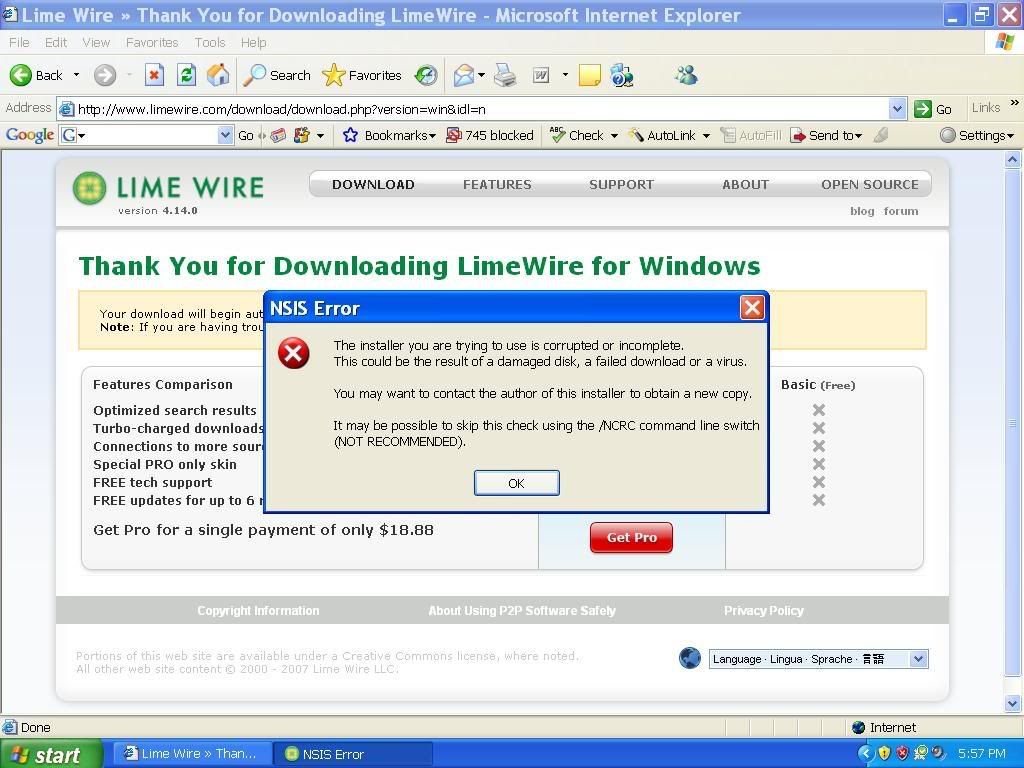Open Favorites with the star icon

coord(333,75)
